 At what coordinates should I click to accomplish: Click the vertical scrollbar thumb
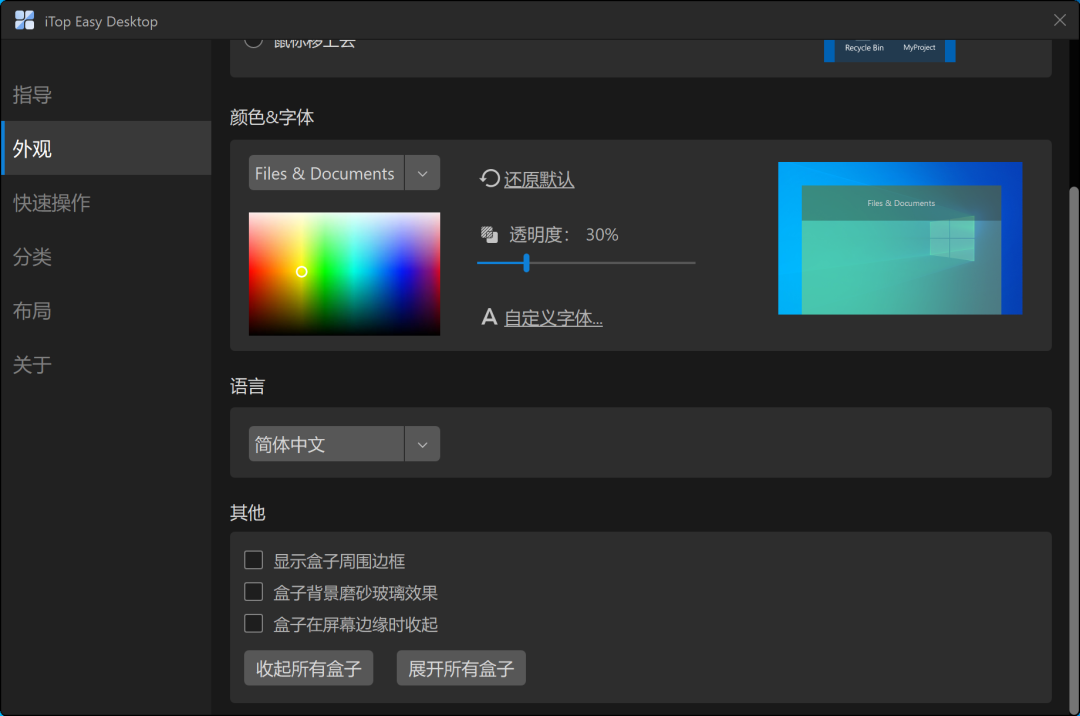point(1074,451)
